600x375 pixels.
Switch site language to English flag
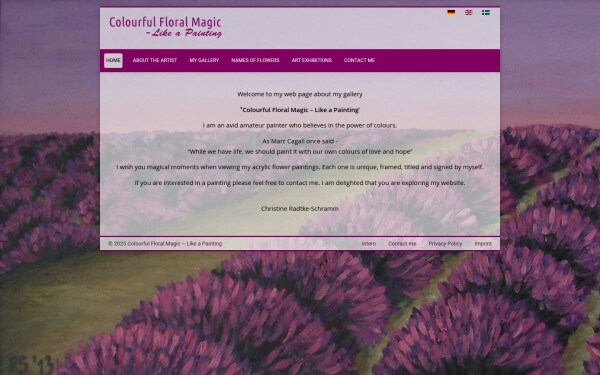pos(468,13)
